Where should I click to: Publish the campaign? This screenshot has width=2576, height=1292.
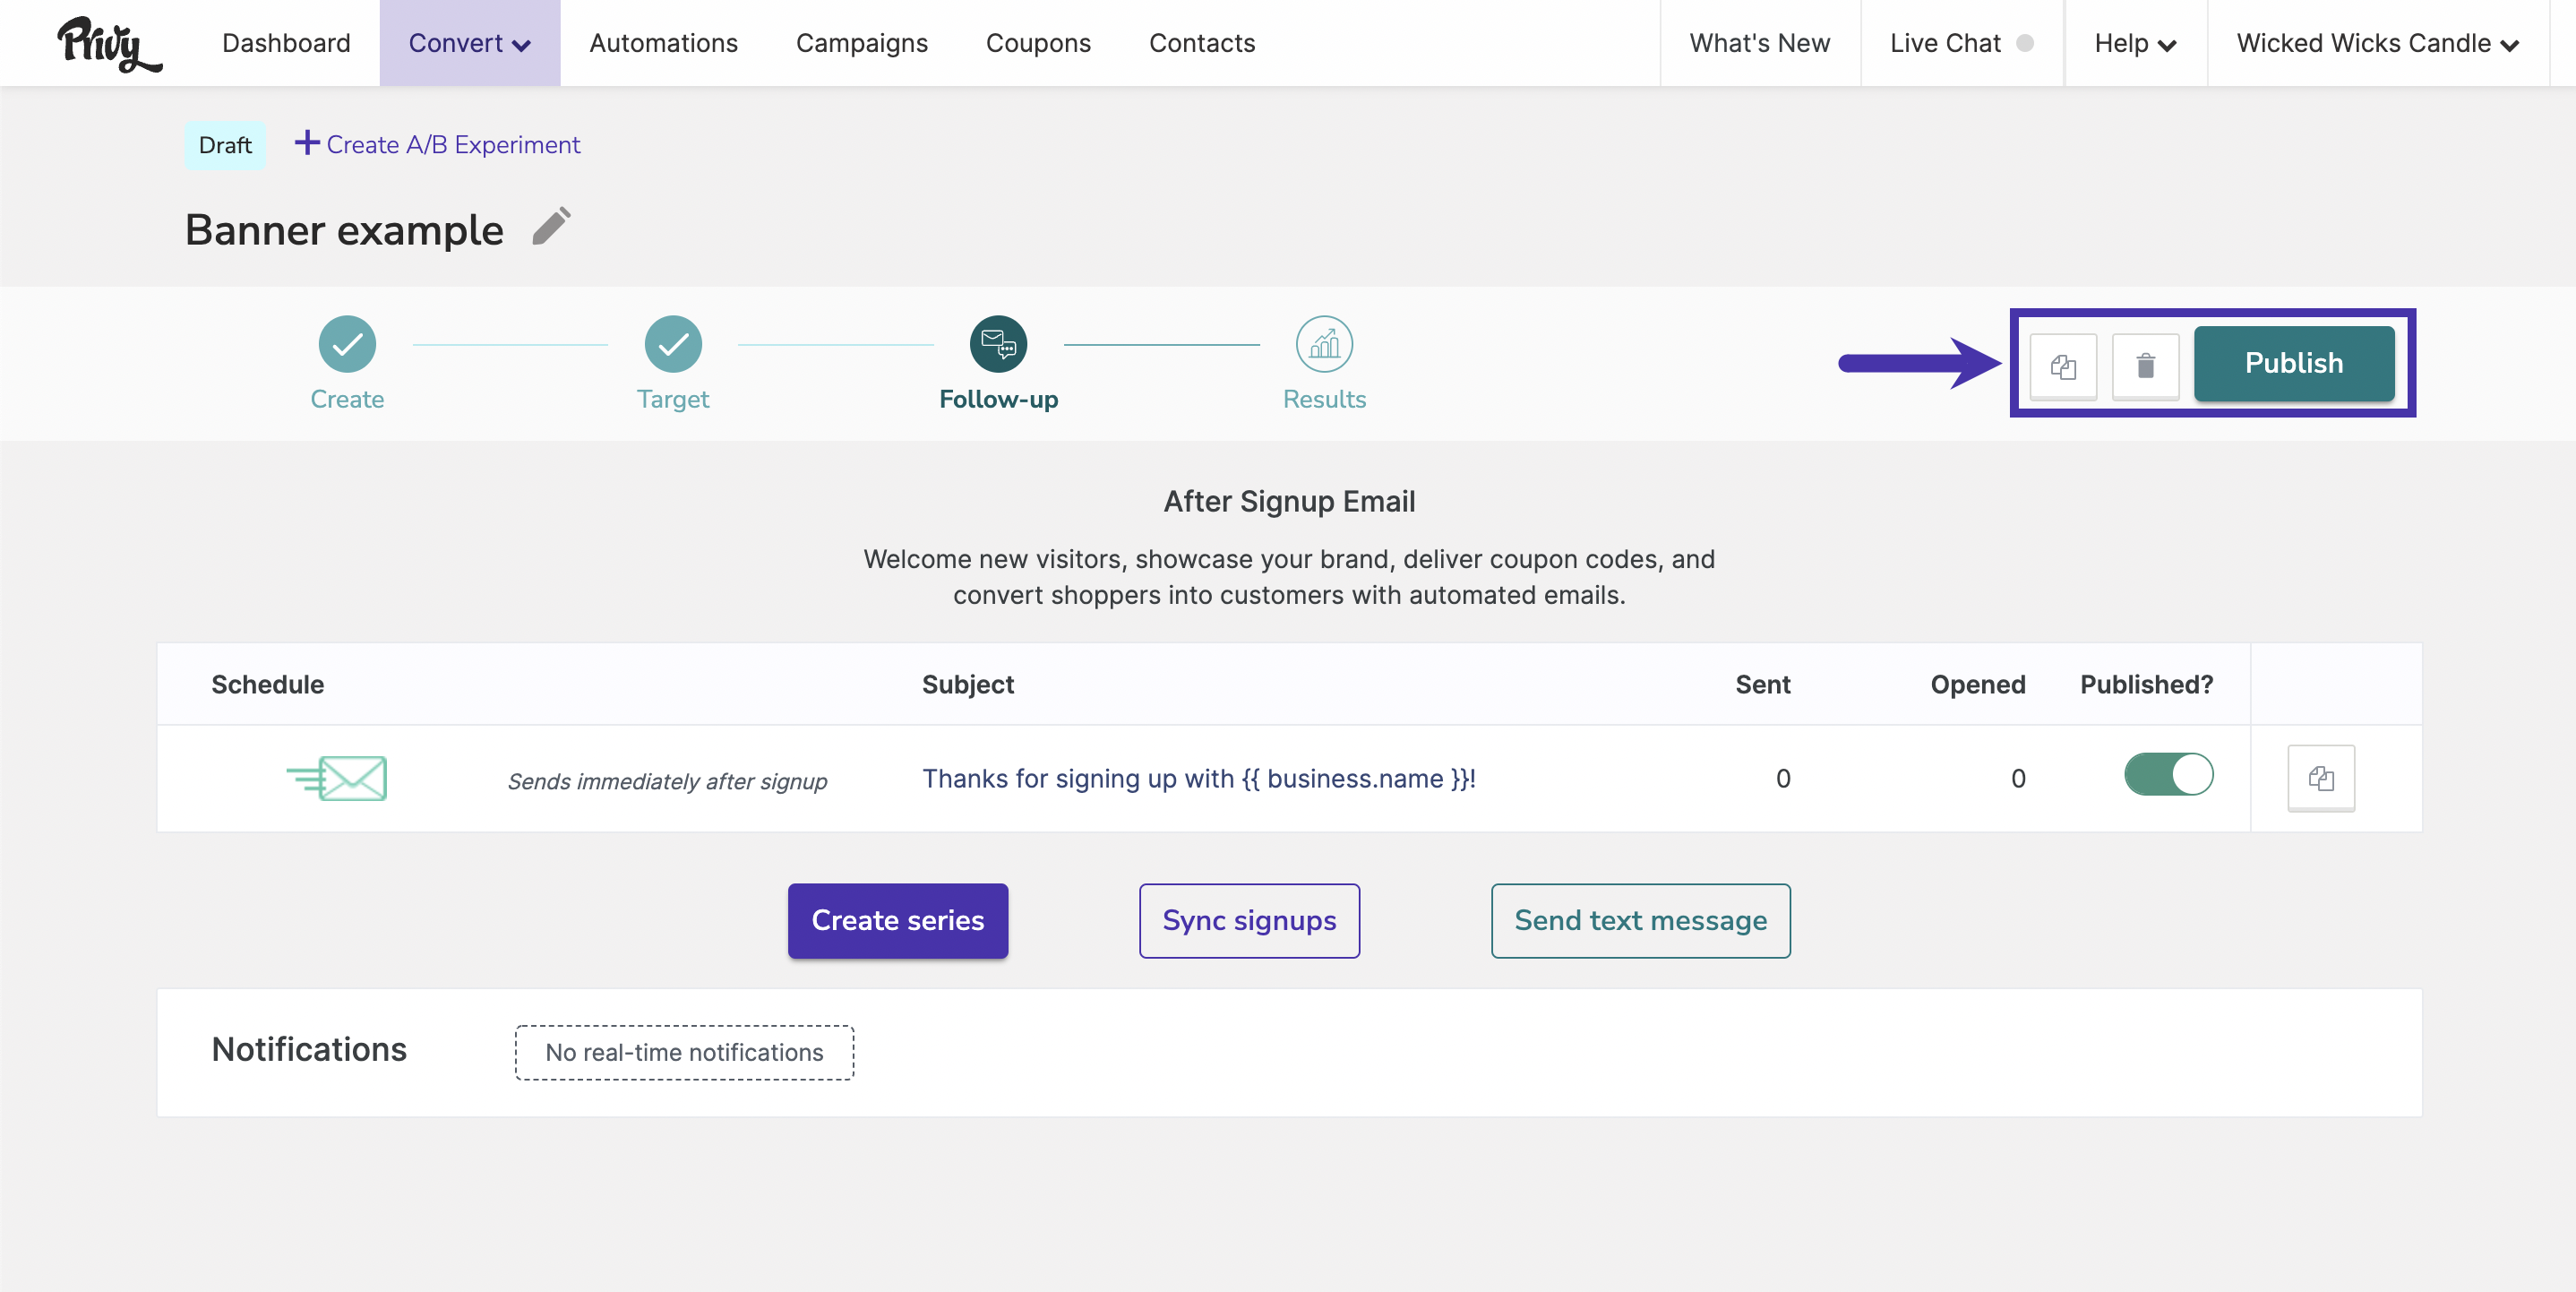click(2294, 363)
